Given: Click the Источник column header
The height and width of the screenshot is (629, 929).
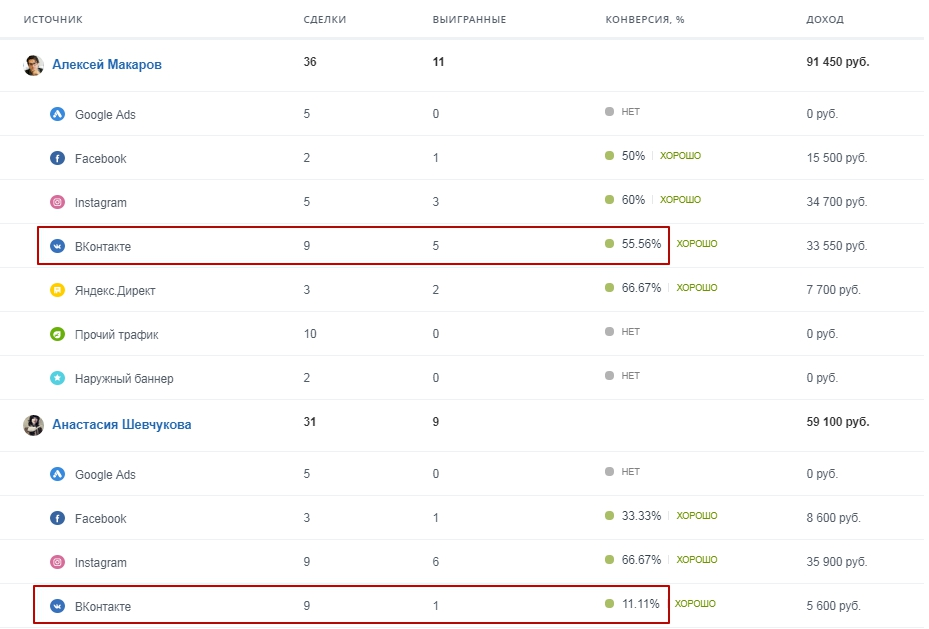Looking at the screenshot, I should point(53,20).
